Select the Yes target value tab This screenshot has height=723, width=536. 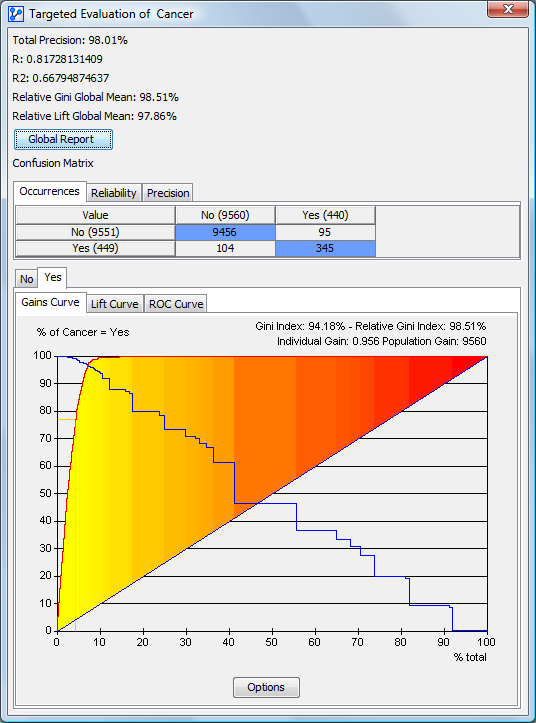click(x=53, y=278)
